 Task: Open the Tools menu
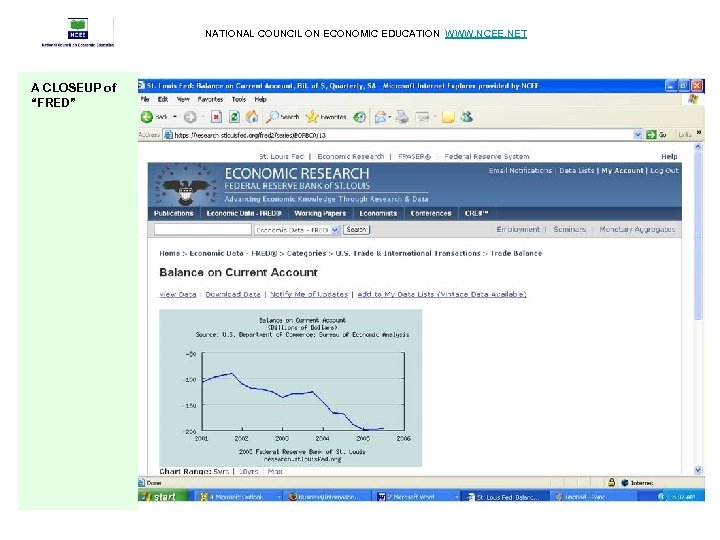239,99
